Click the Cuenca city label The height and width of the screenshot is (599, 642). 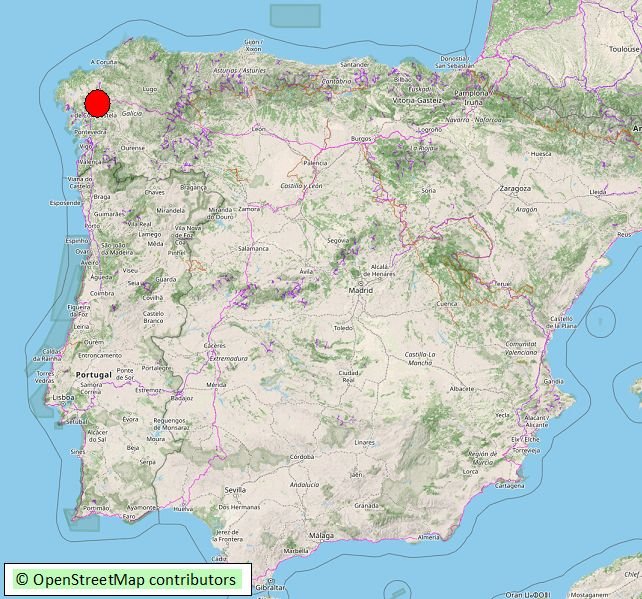tap(447, 304)
